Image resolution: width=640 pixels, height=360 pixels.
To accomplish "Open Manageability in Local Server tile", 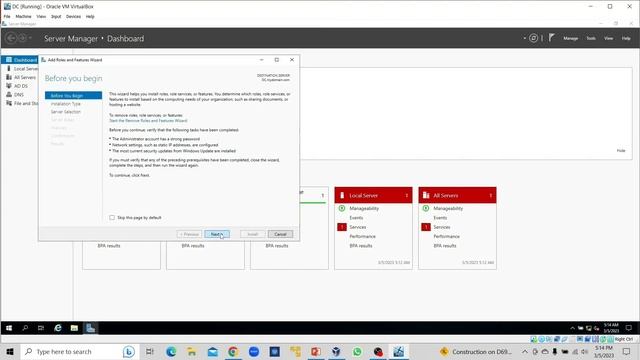I will pos(364,208).
